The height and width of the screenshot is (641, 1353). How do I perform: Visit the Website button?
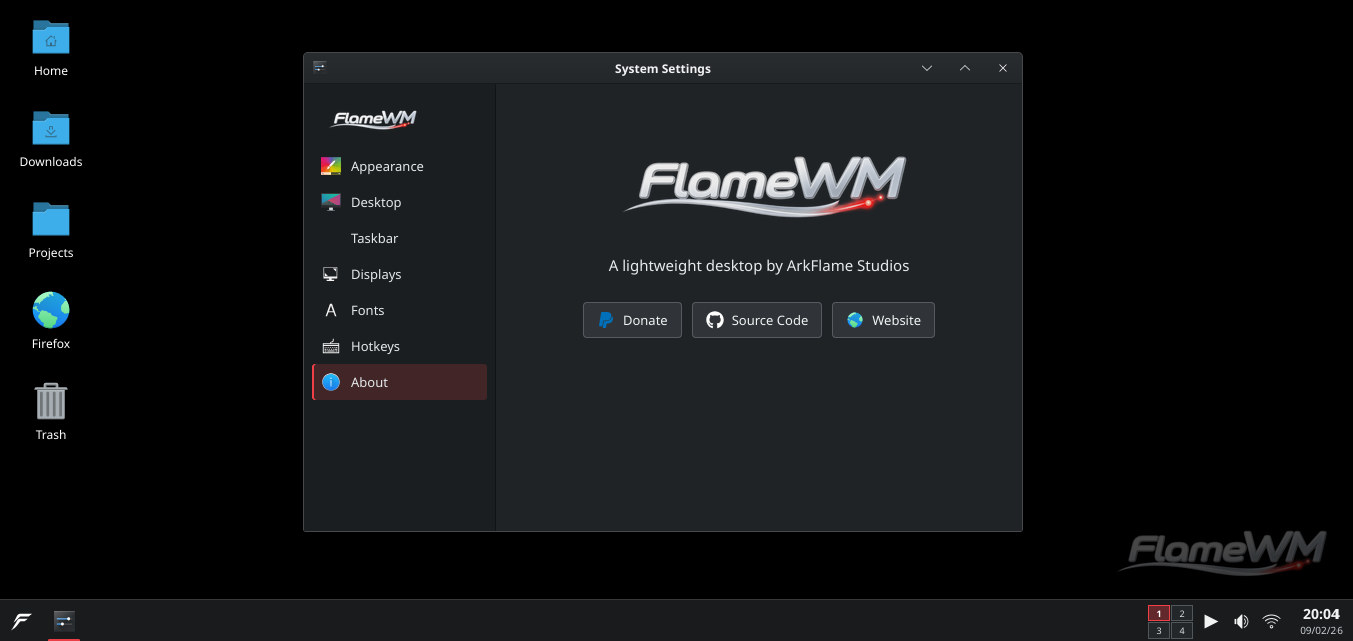[x=883, y=320]
